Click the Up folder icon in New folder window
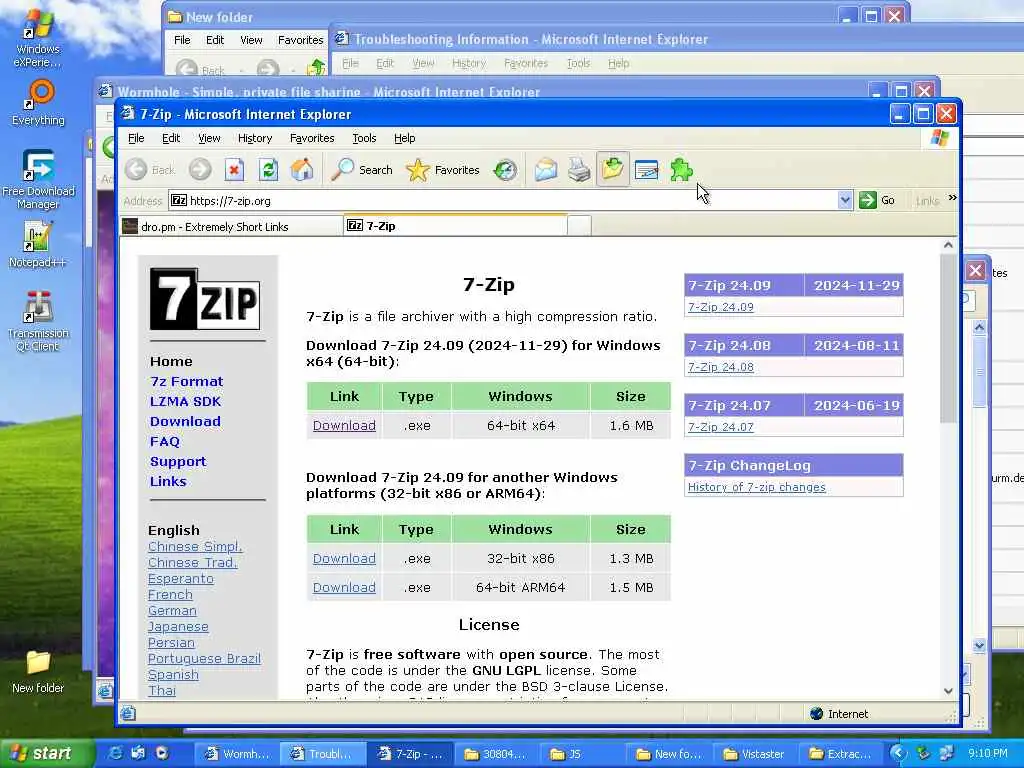Viewport: 1024px width, 768px height. pyautogui.click(x=317, y=67)
